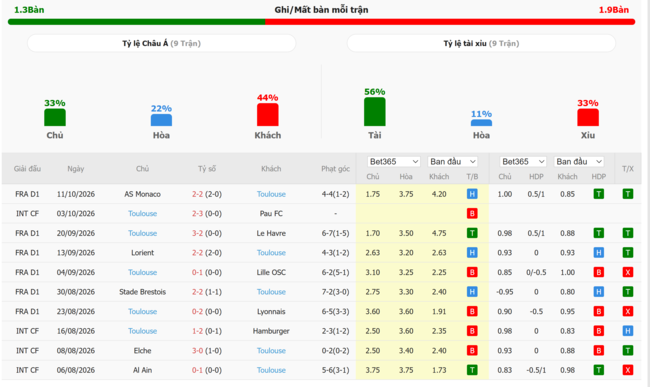The height and width of the screenshot is (387, 650).
Task: Click the red X badge in Lille OSC row
Action: 628,272
